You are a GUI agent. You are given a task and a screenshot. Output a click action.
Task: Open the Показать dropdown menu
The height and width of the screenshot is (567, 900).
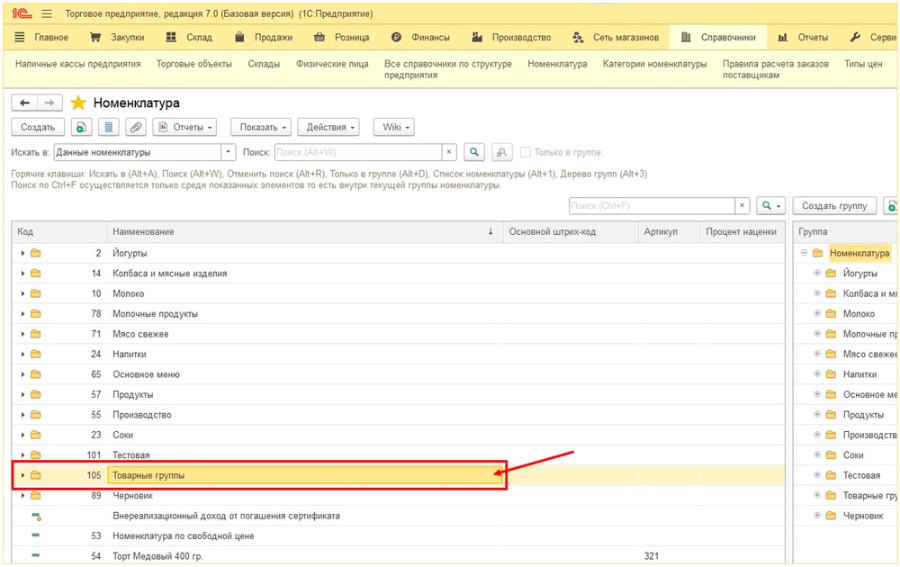[x=261, y=127]
